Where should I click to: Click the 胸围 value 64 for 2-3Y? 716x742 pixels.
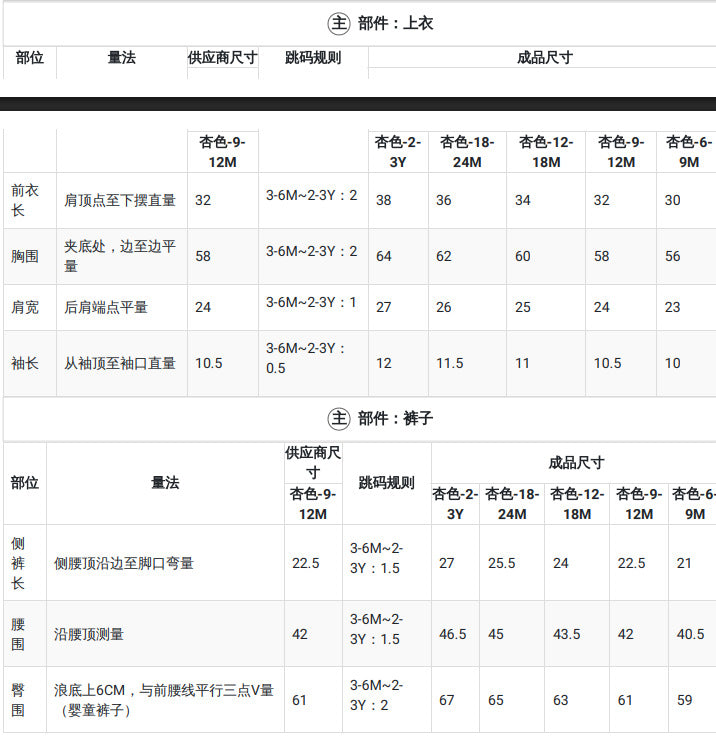[384, 256]
